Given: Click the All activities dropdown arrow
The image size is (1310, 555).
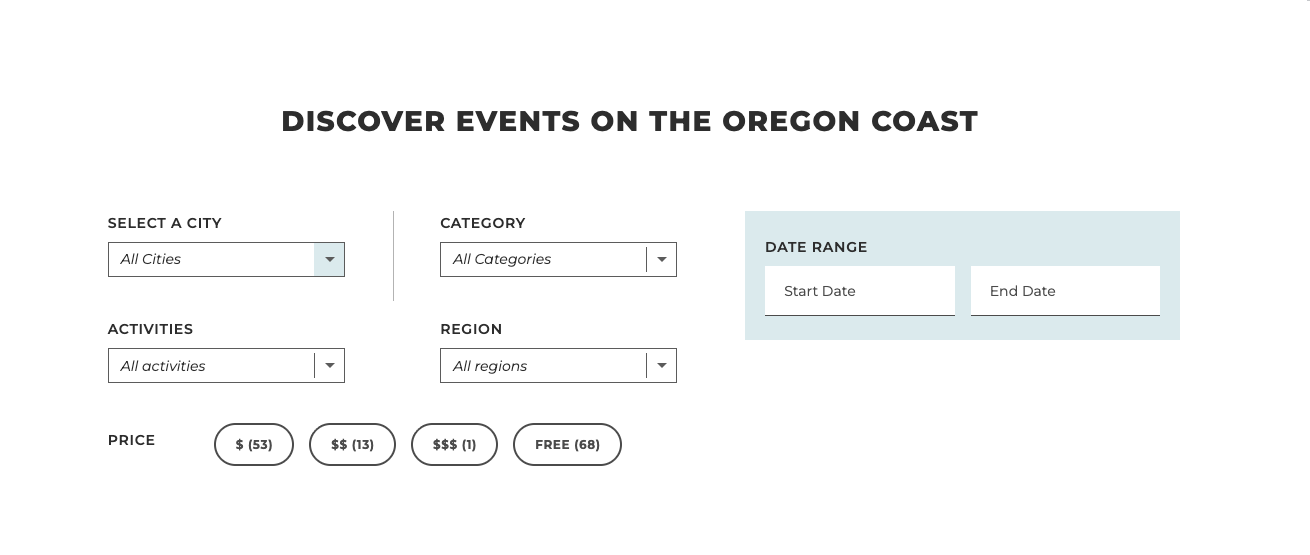Looking at the screenshot, I should [x=329, y=366].
